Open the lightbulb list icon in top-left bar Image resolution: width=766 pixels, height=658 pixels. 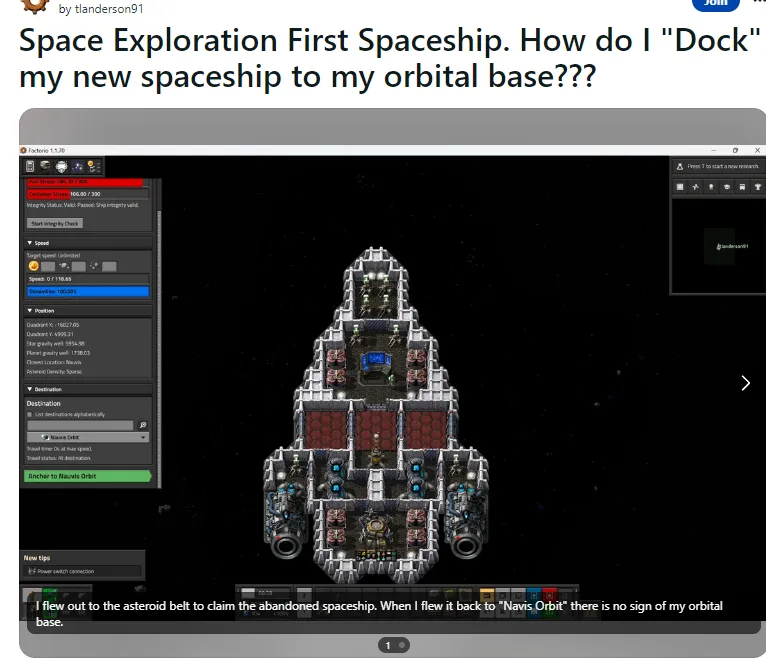click(x=93, y=167)
